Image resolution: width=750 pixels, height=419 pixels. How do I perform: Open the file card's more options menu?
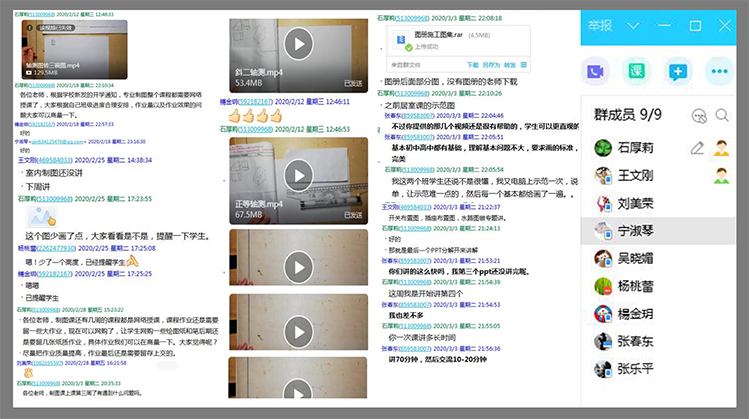point(524,65)
